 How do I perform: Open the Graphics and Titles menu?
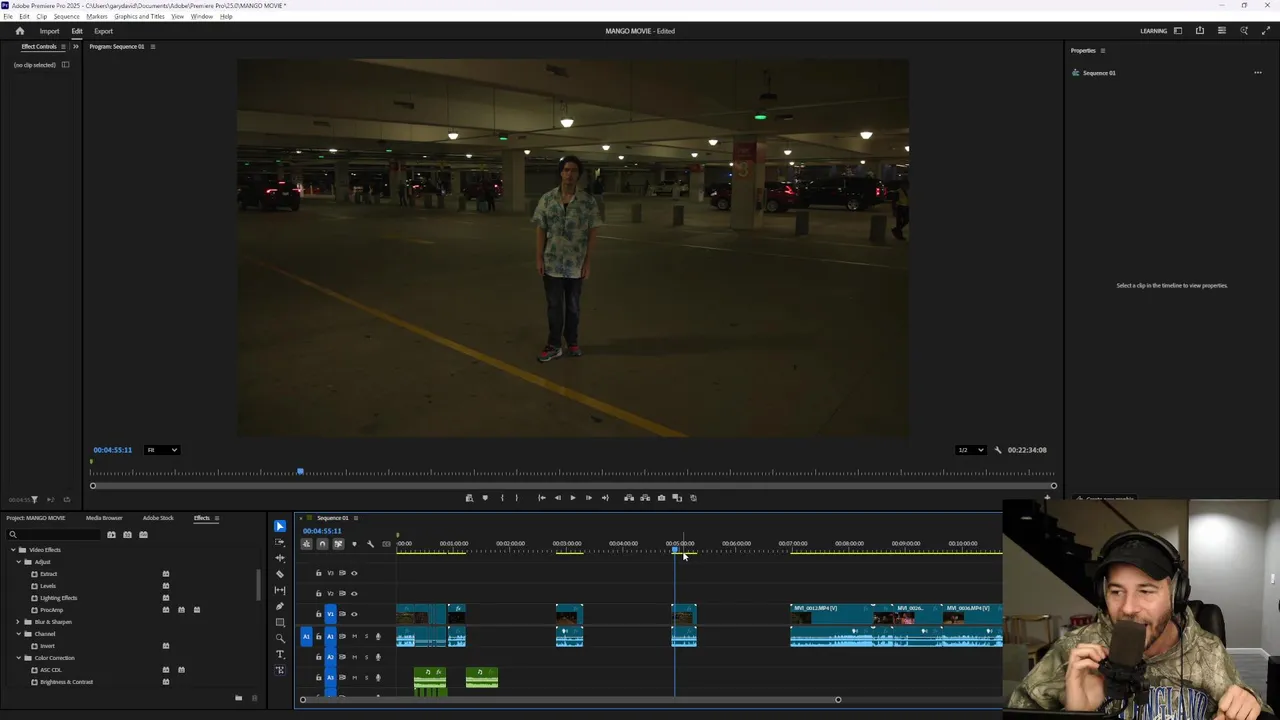(x=139, y=17)
